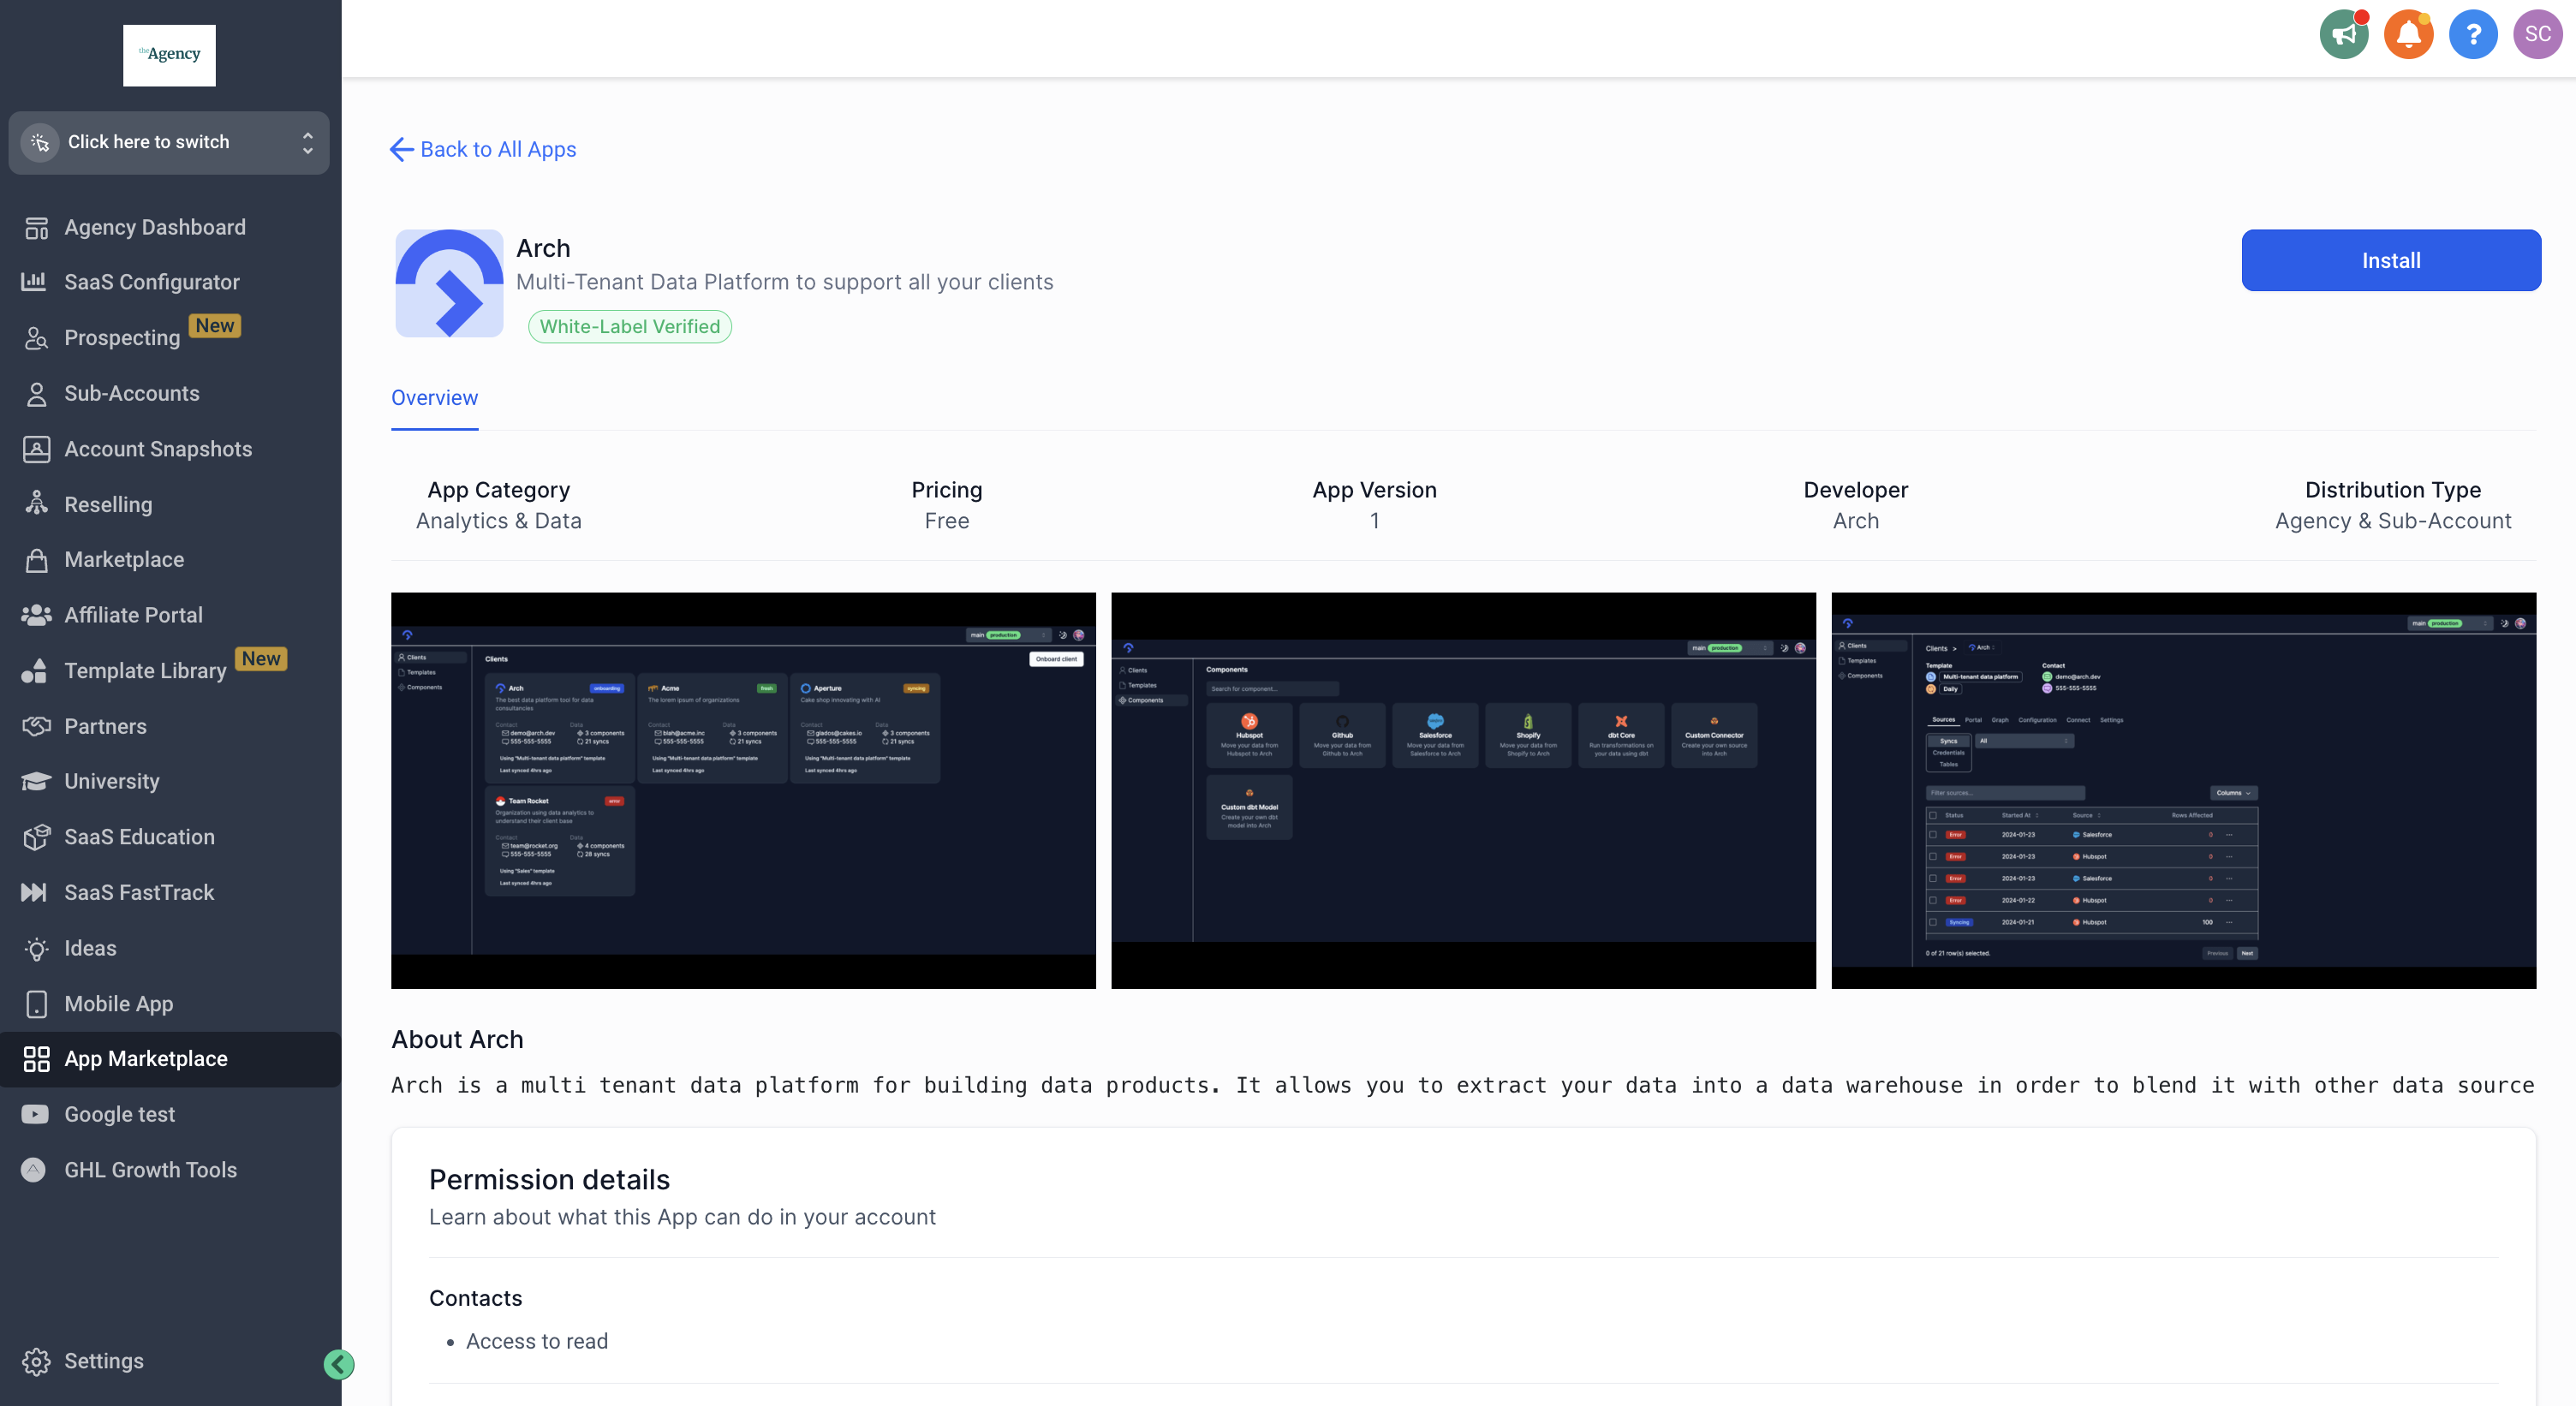This screenshot has width=2576, height=1406.
Task: Open the announcements megaphone icon
Action: pyautogui.click(x=2344, y=35)
